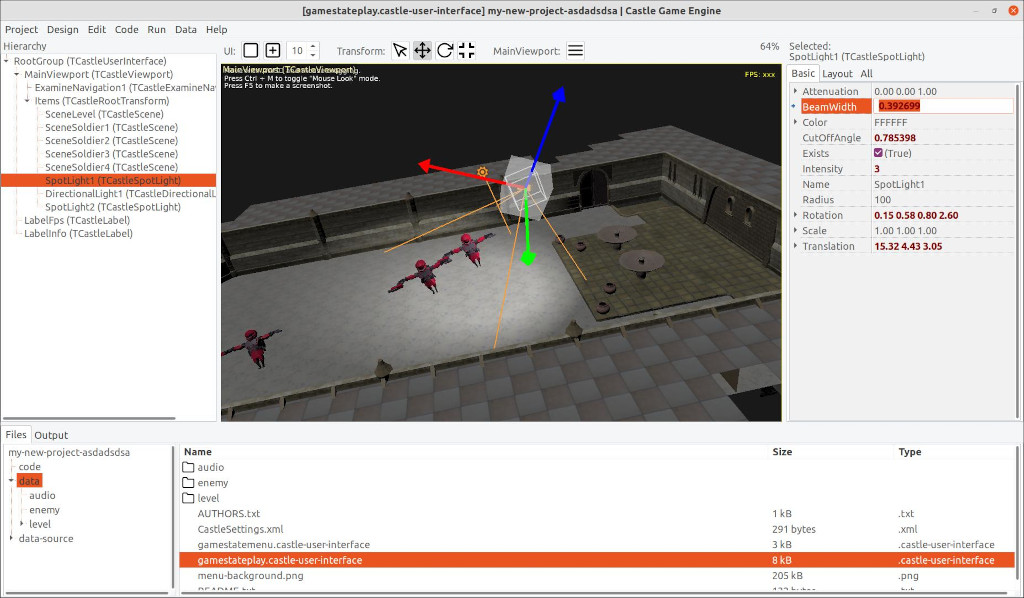Select SpotLight2 in the Hierarchy
This screenshot has width=1024, height=598.
tap(98, 207)
